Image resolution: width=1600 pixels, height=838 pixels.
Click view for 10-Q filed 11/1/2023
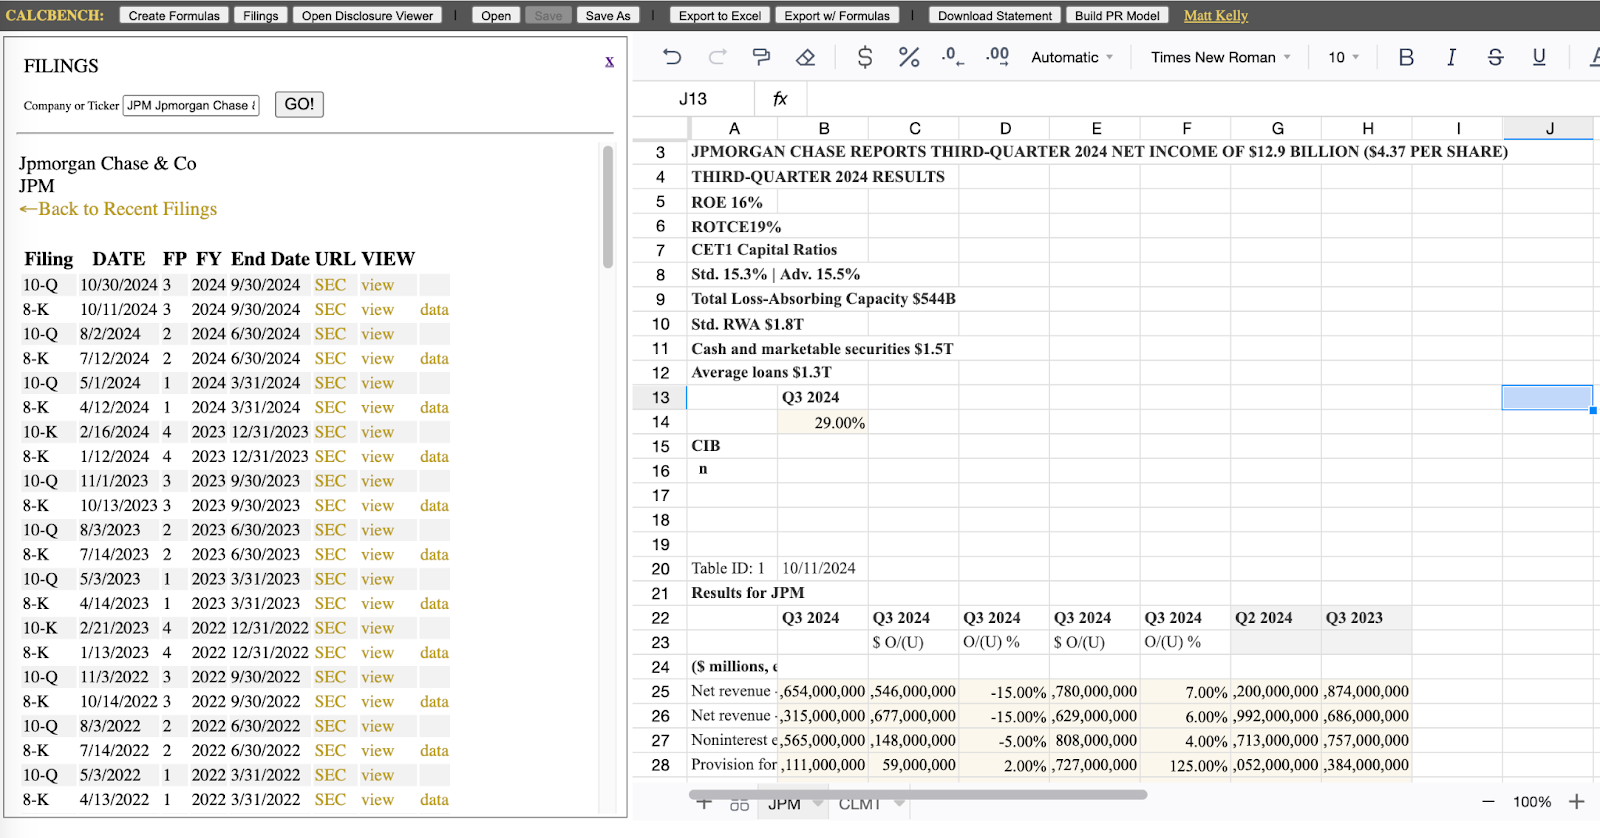coord(377,481)
